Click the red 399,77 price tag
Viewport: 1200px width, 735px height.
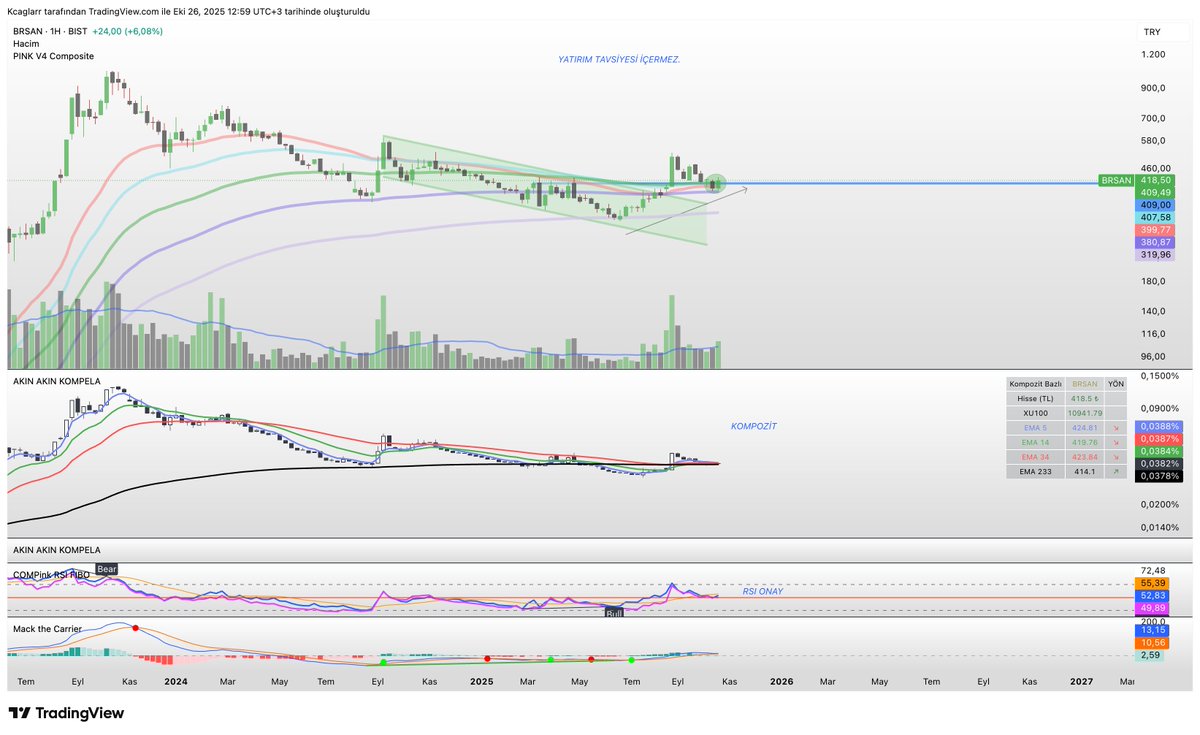click(x=1155, y=230)
